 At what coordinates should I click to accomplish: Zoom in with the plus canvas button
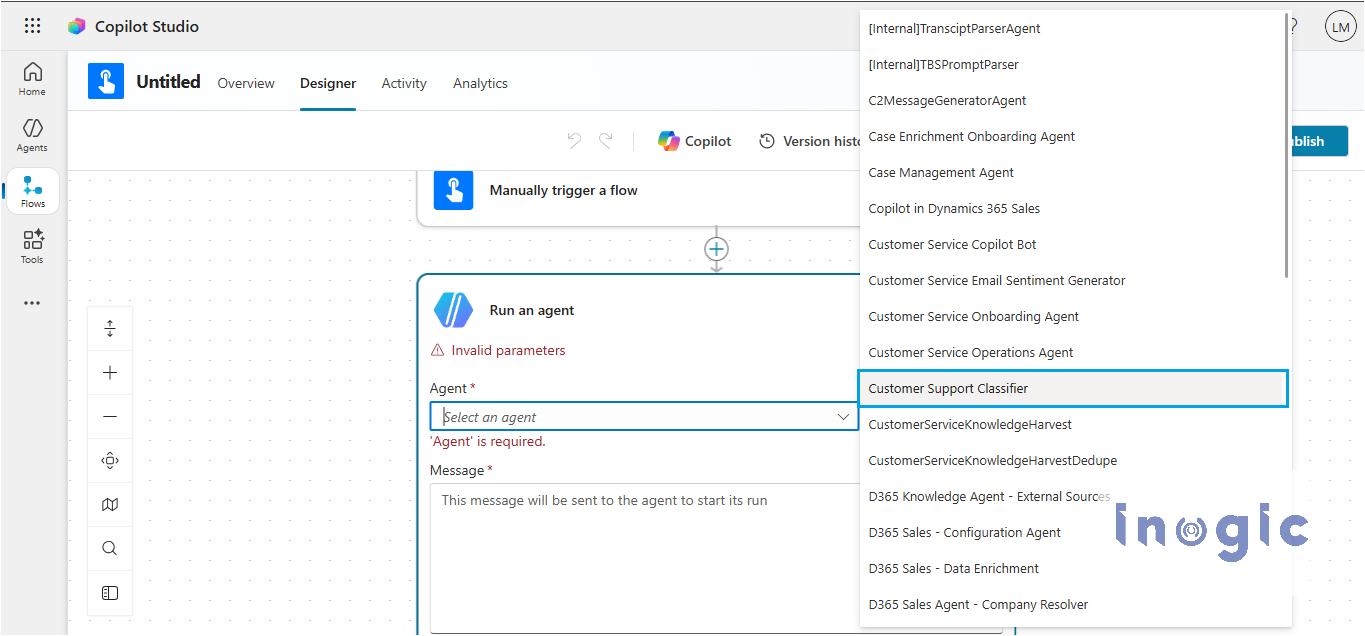[110, 373]
